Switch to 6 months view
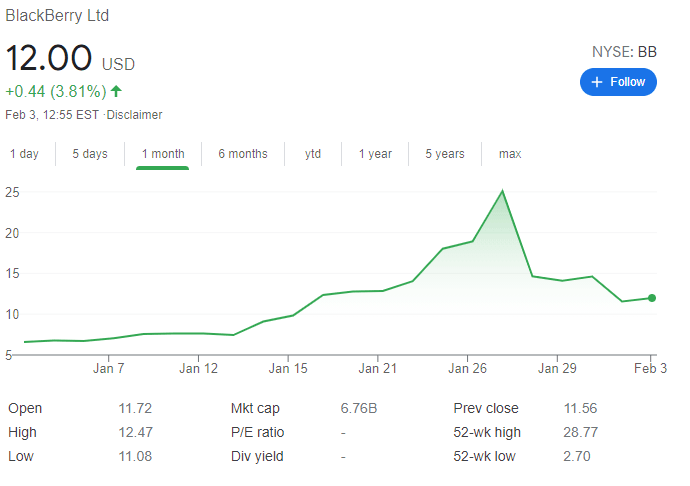The width and height of the screenshot is (690, 486). pyautogui.click(x=243, y=154)
